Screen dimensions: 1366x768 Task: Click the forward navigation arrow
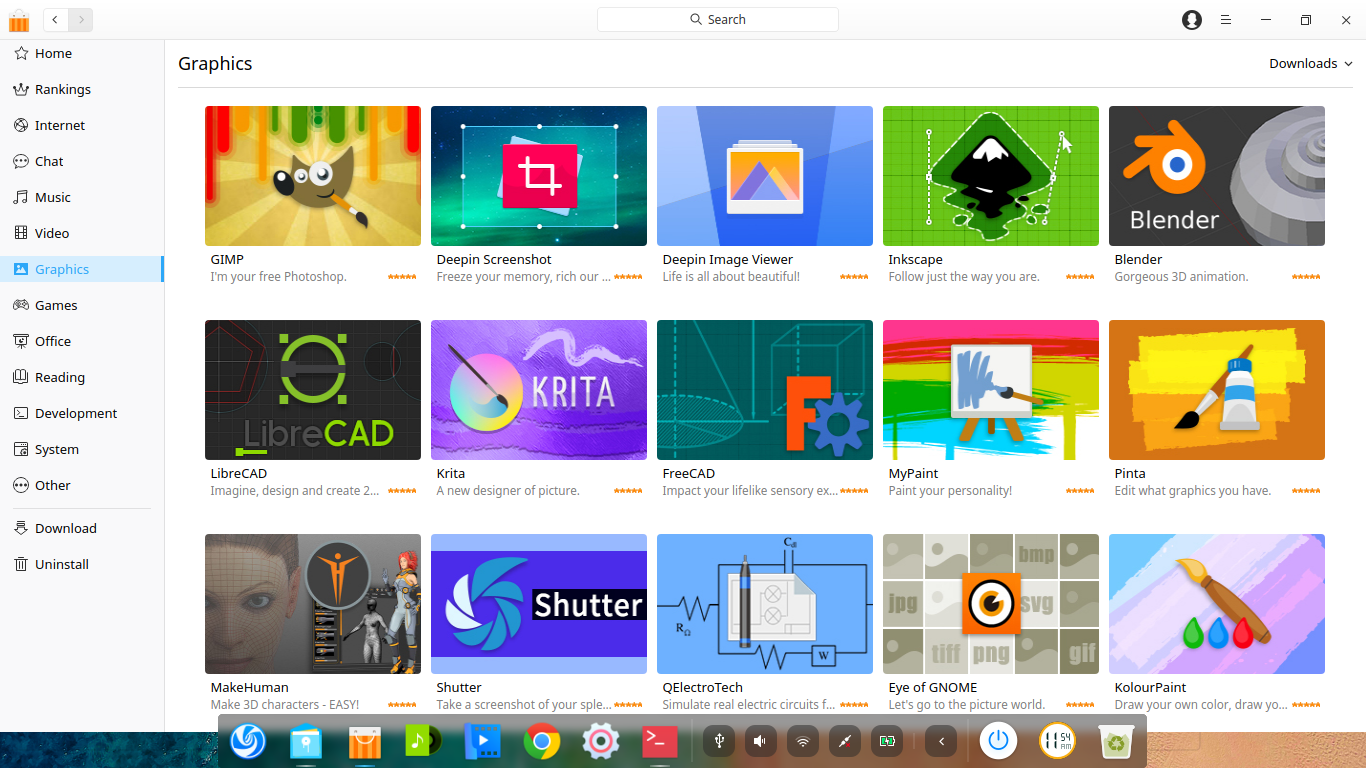coord(81,19)
